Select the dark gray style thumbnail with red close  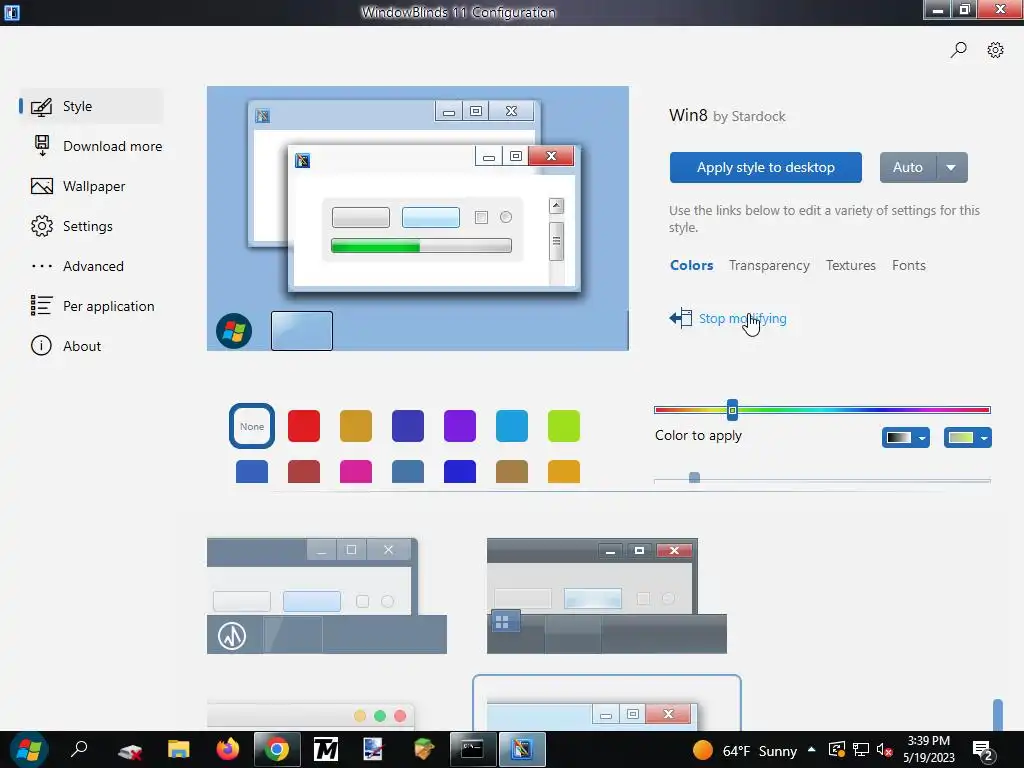pos(607,596)
